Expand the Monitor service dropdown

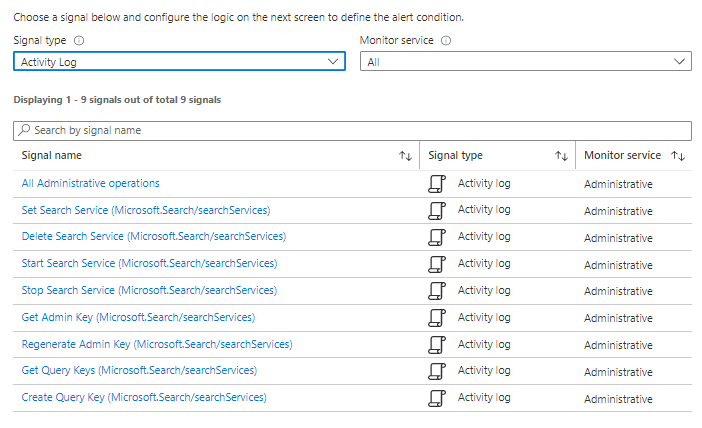525,62
